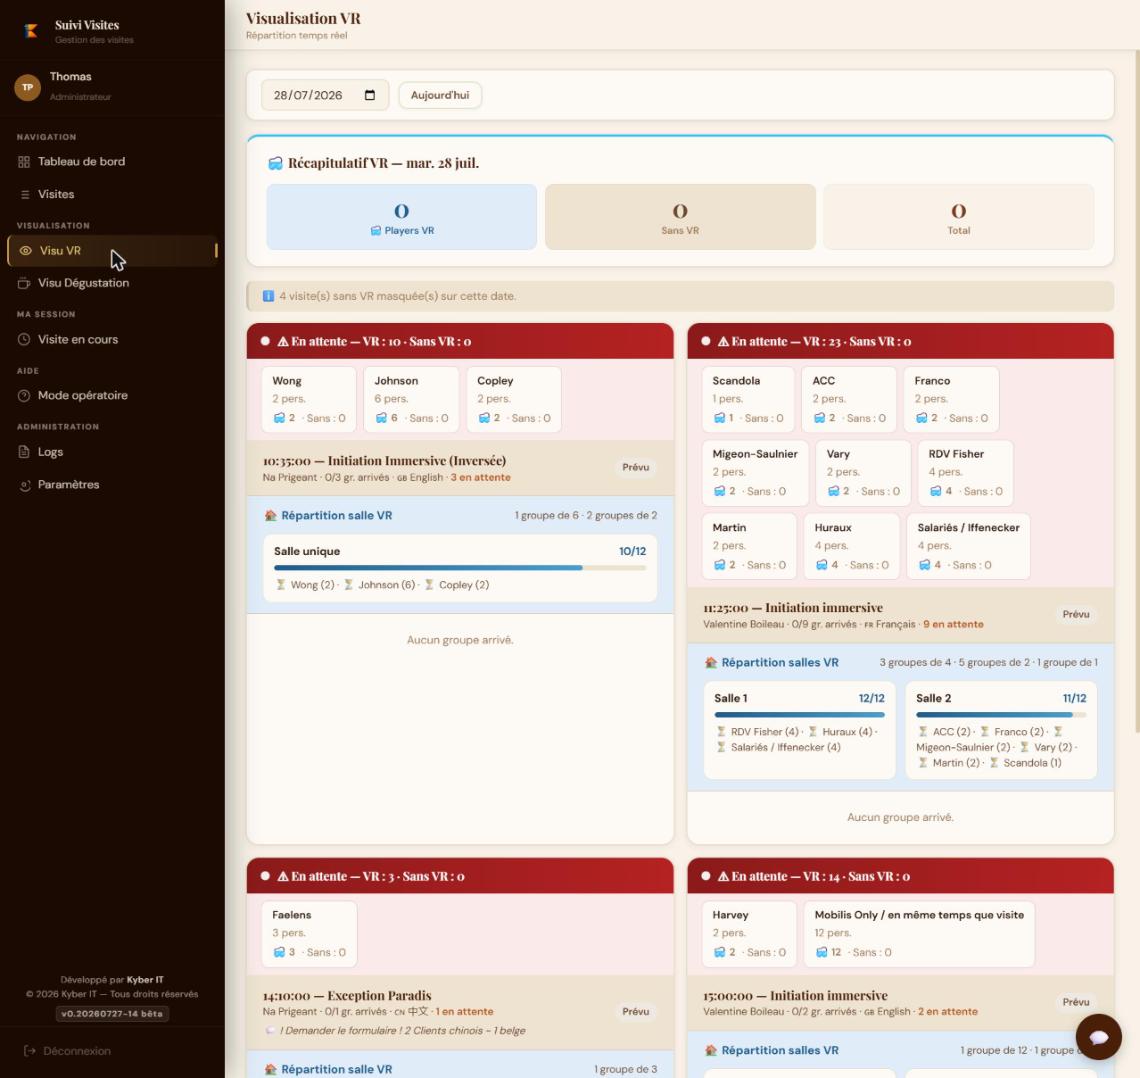Open the Johnson 6 pers. group card

tap(412, 399)
